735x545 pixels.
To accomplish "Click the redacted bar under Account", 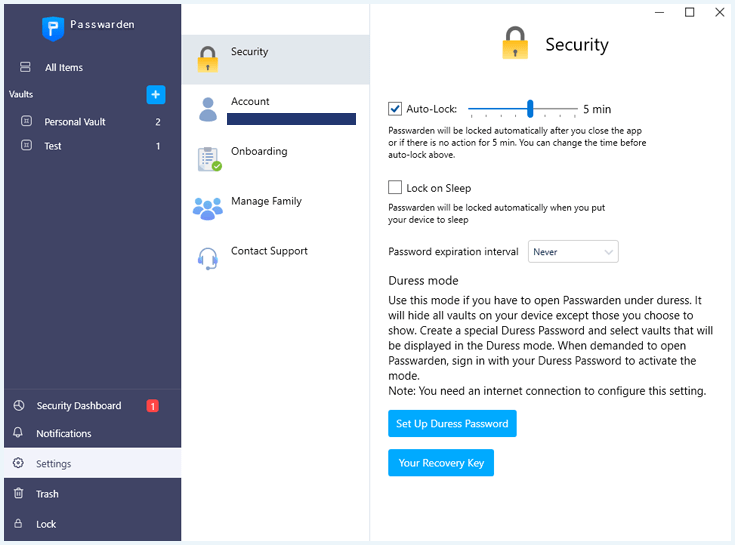I will click(291, 119).
